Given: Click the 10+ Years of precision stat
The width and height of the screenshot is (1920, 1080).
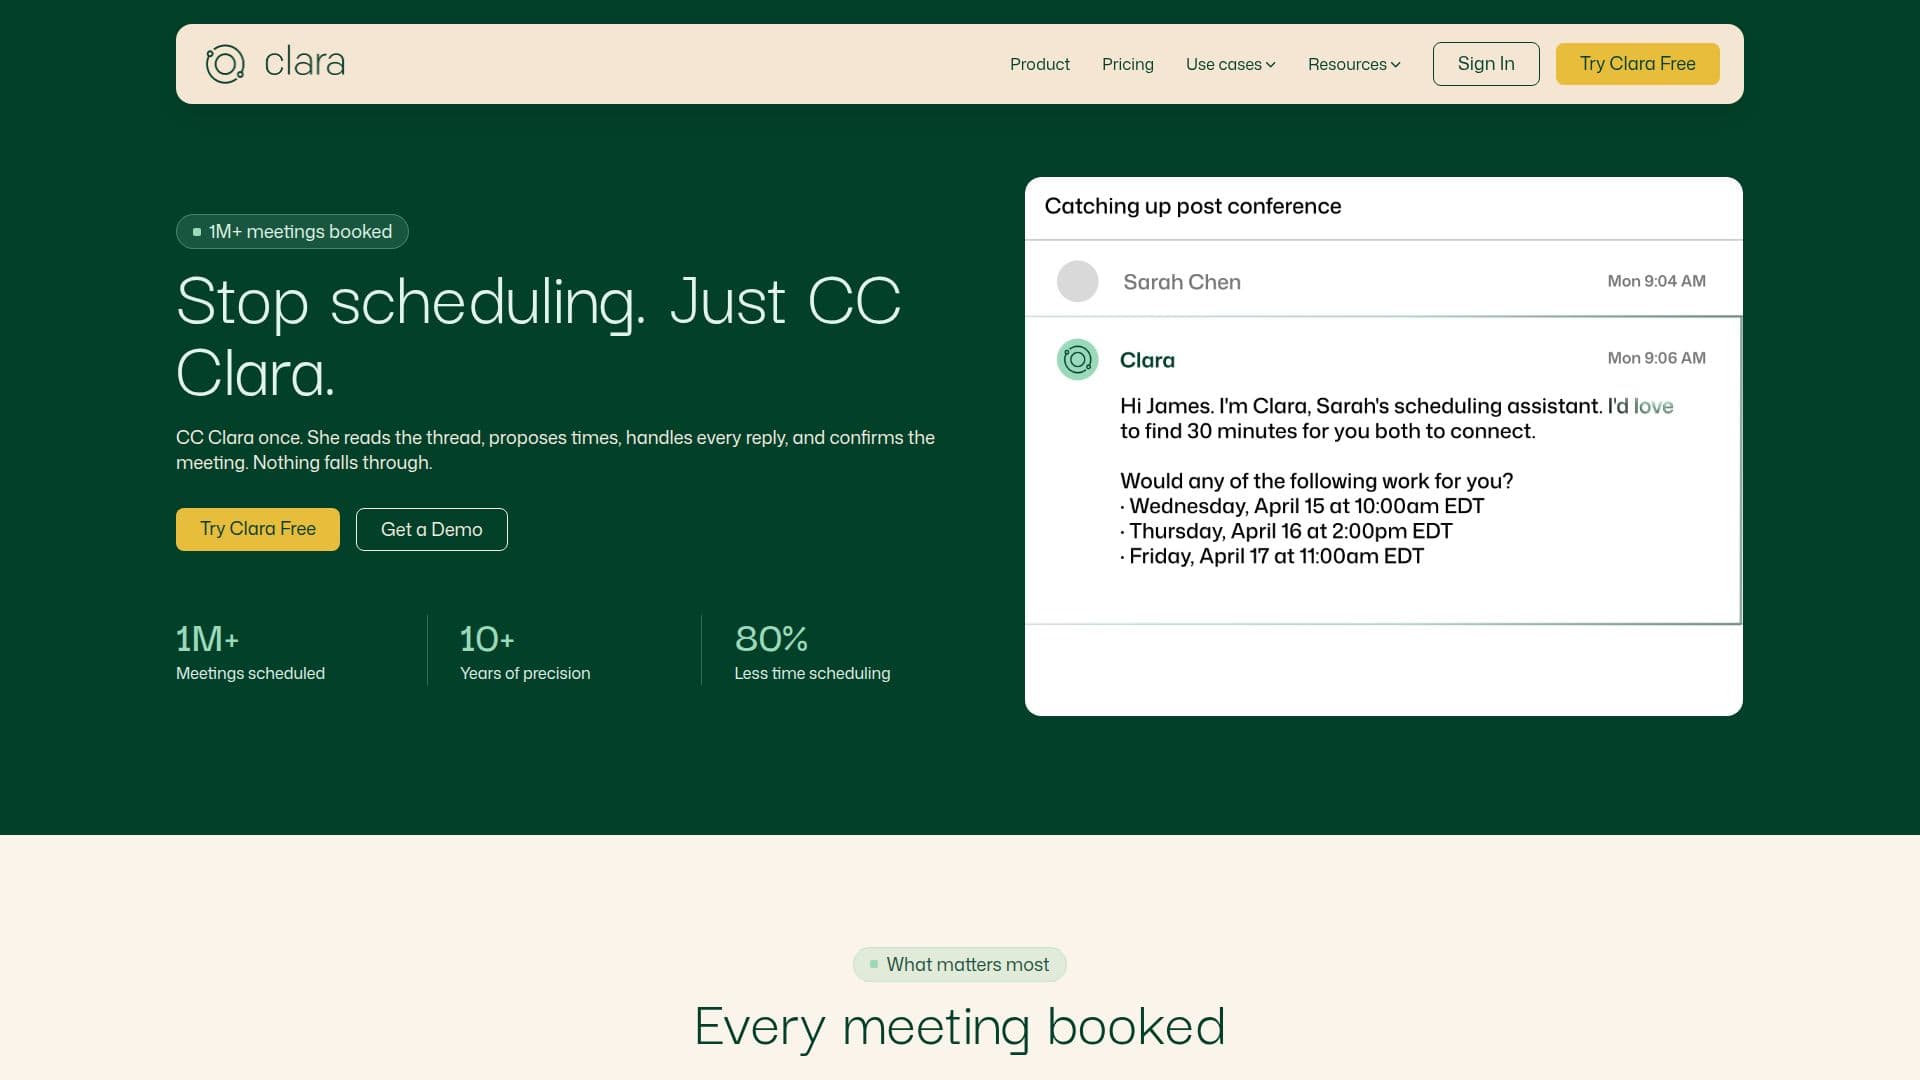Looking at the screenshot, I should (x=525, y=652).
